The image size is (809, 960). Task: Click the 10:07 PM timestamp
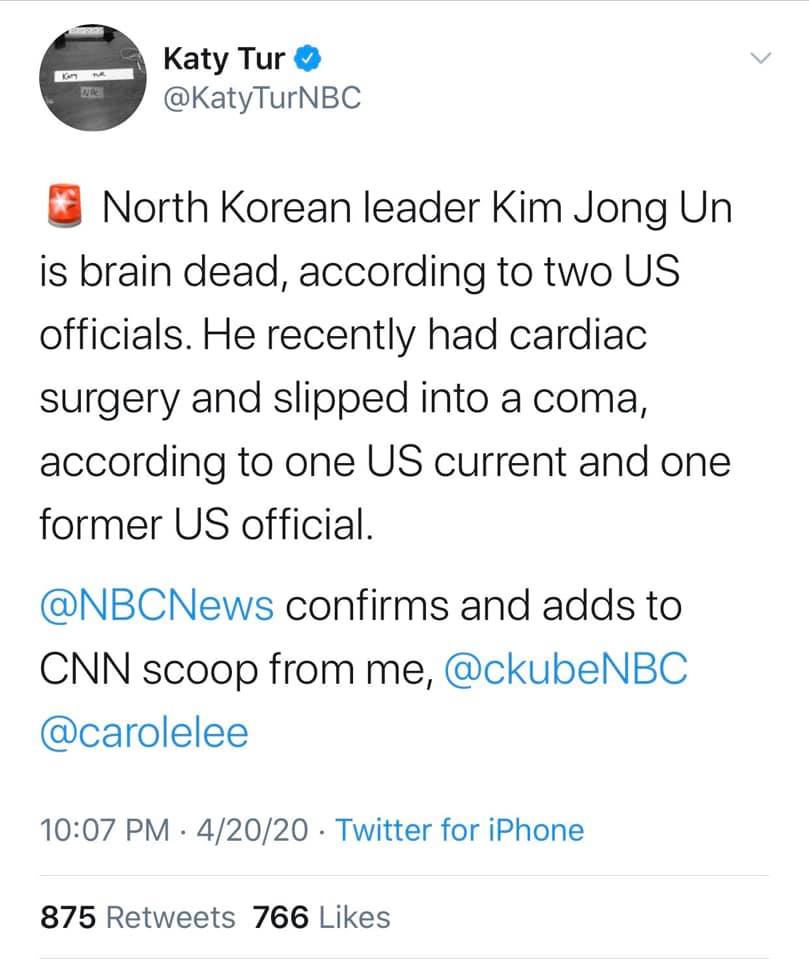(105, 831)
